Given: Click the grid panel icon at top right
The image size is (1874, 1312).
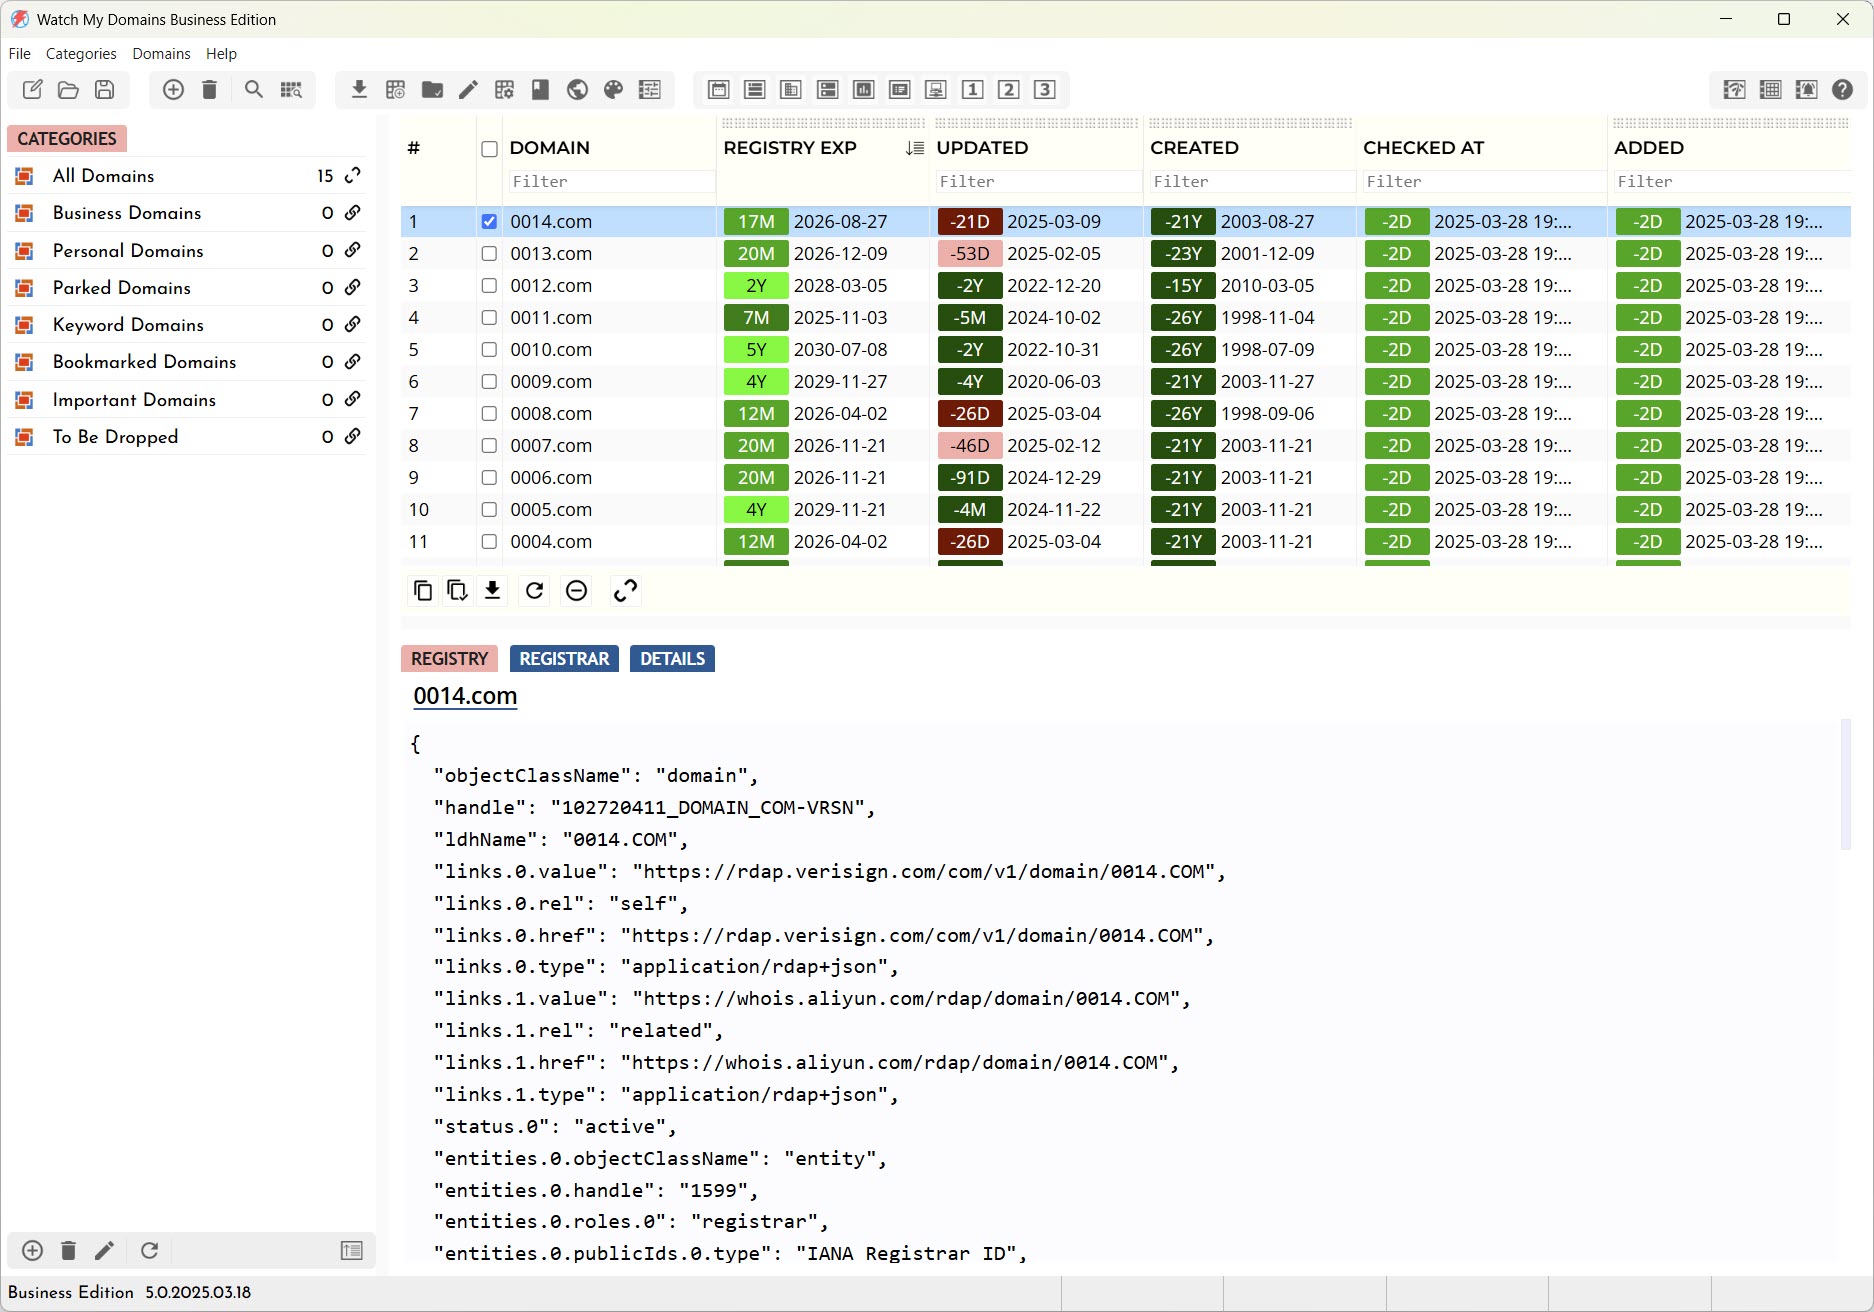Looking at the screenshot, I should click(1770, 90).
